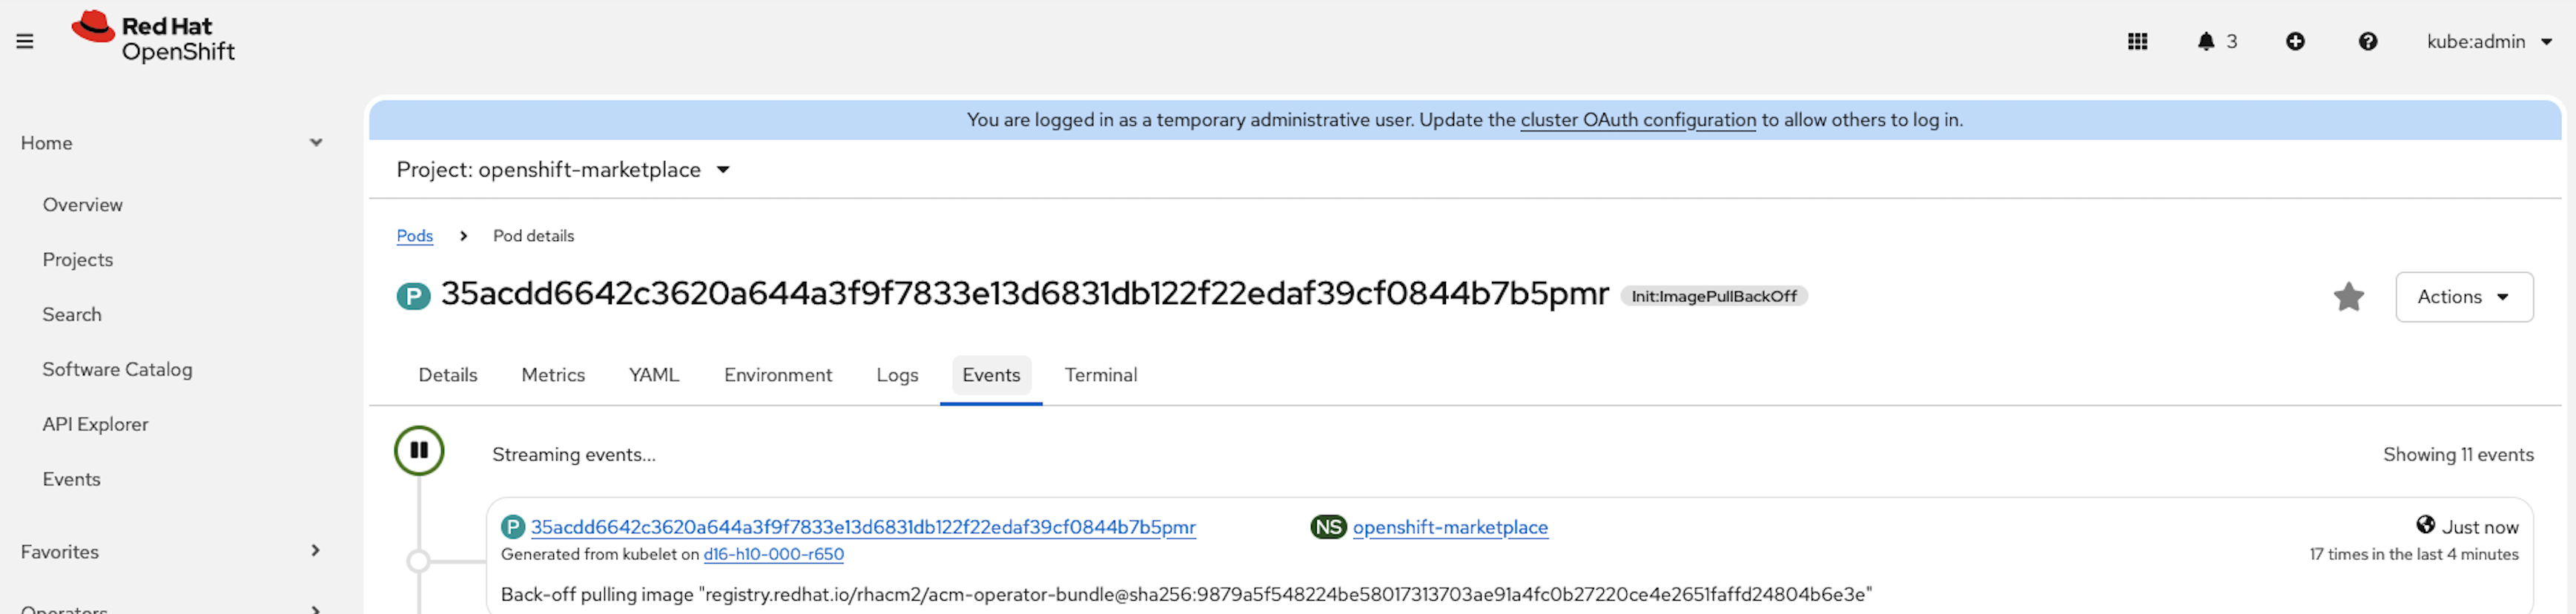Image resolution: width=2576 pixels, height=614 pixels.
Task: Favorite this pod with the star icon
Action: [2348, 297]
